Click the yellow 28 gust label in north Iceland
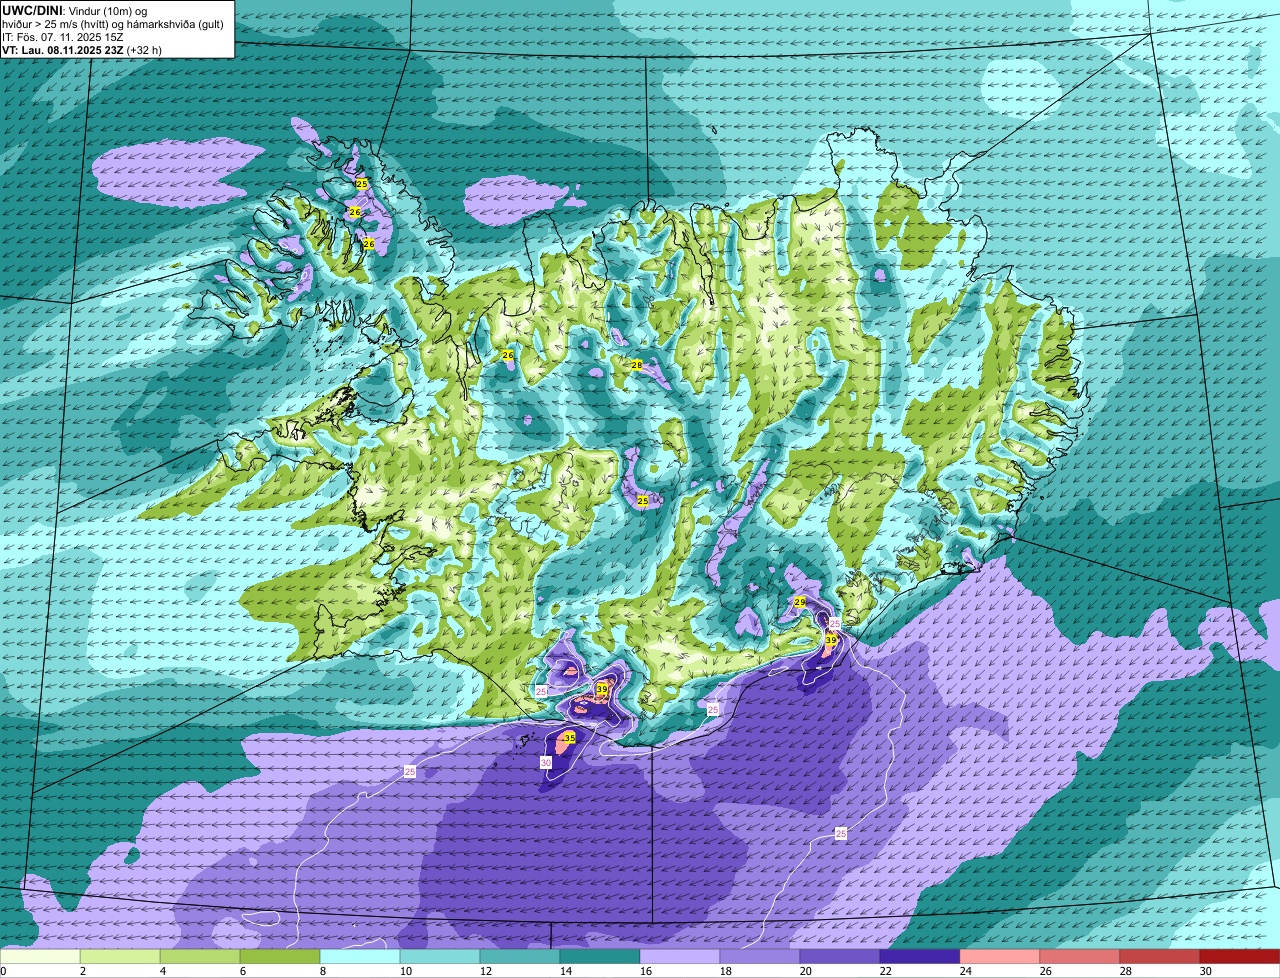Image resolution: width=1280 pixels, height=978 pixels. click(636, 365)
